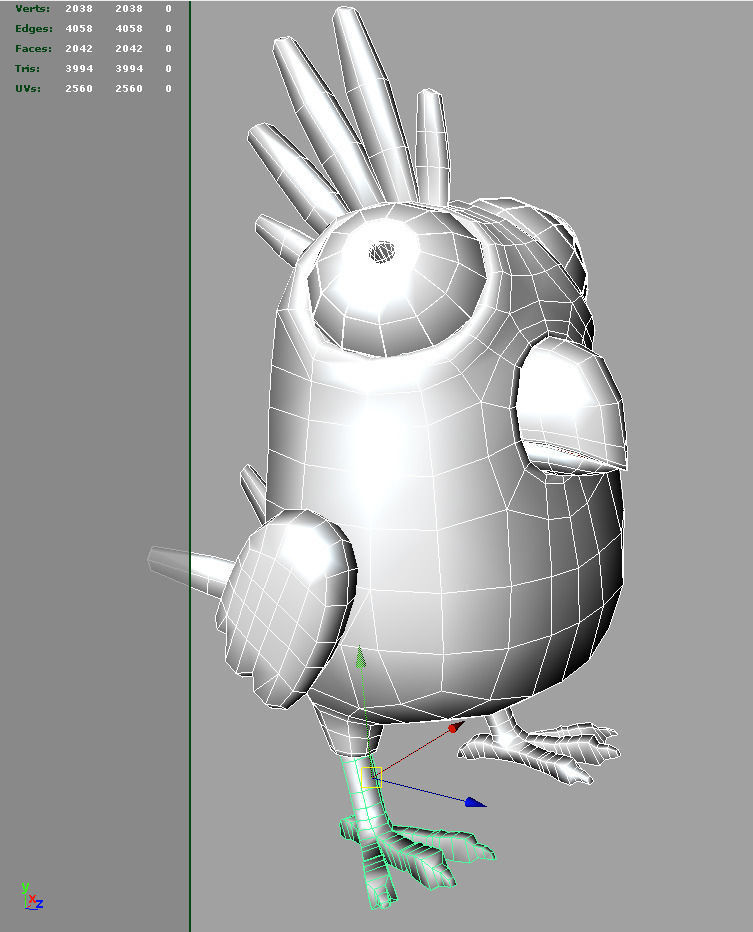The image size is (753, 932).
Task: Click the red X-axis move handle
Action: coord(454,728)
